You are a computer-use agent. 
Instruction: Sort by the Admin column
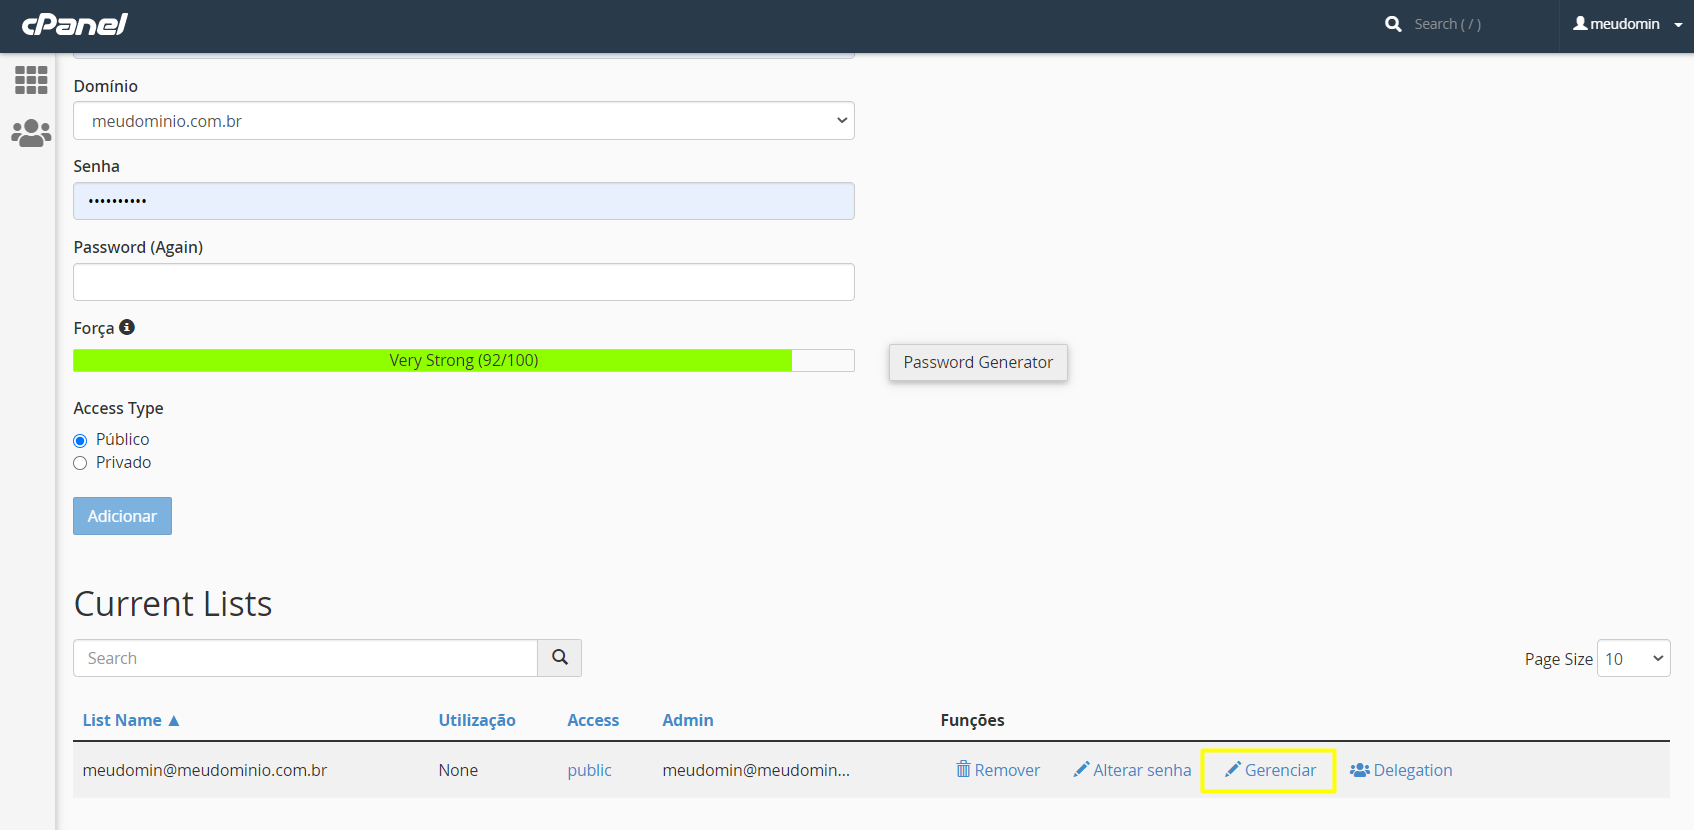(x=688, y=720)
